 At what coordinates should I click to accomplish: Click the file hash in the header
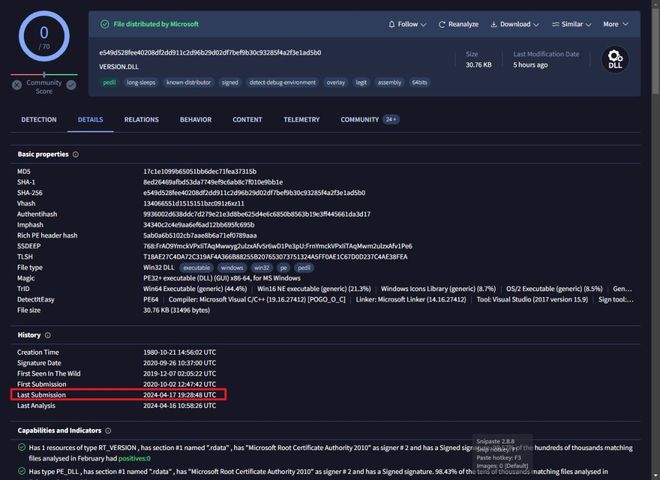point(210,53)
